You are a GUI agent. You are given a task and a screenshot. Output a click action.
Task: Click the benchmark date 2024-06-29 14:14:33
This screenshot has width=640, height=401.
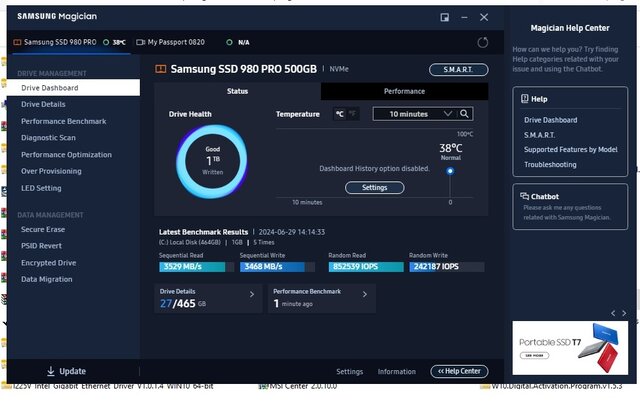[x=292, y=232]
